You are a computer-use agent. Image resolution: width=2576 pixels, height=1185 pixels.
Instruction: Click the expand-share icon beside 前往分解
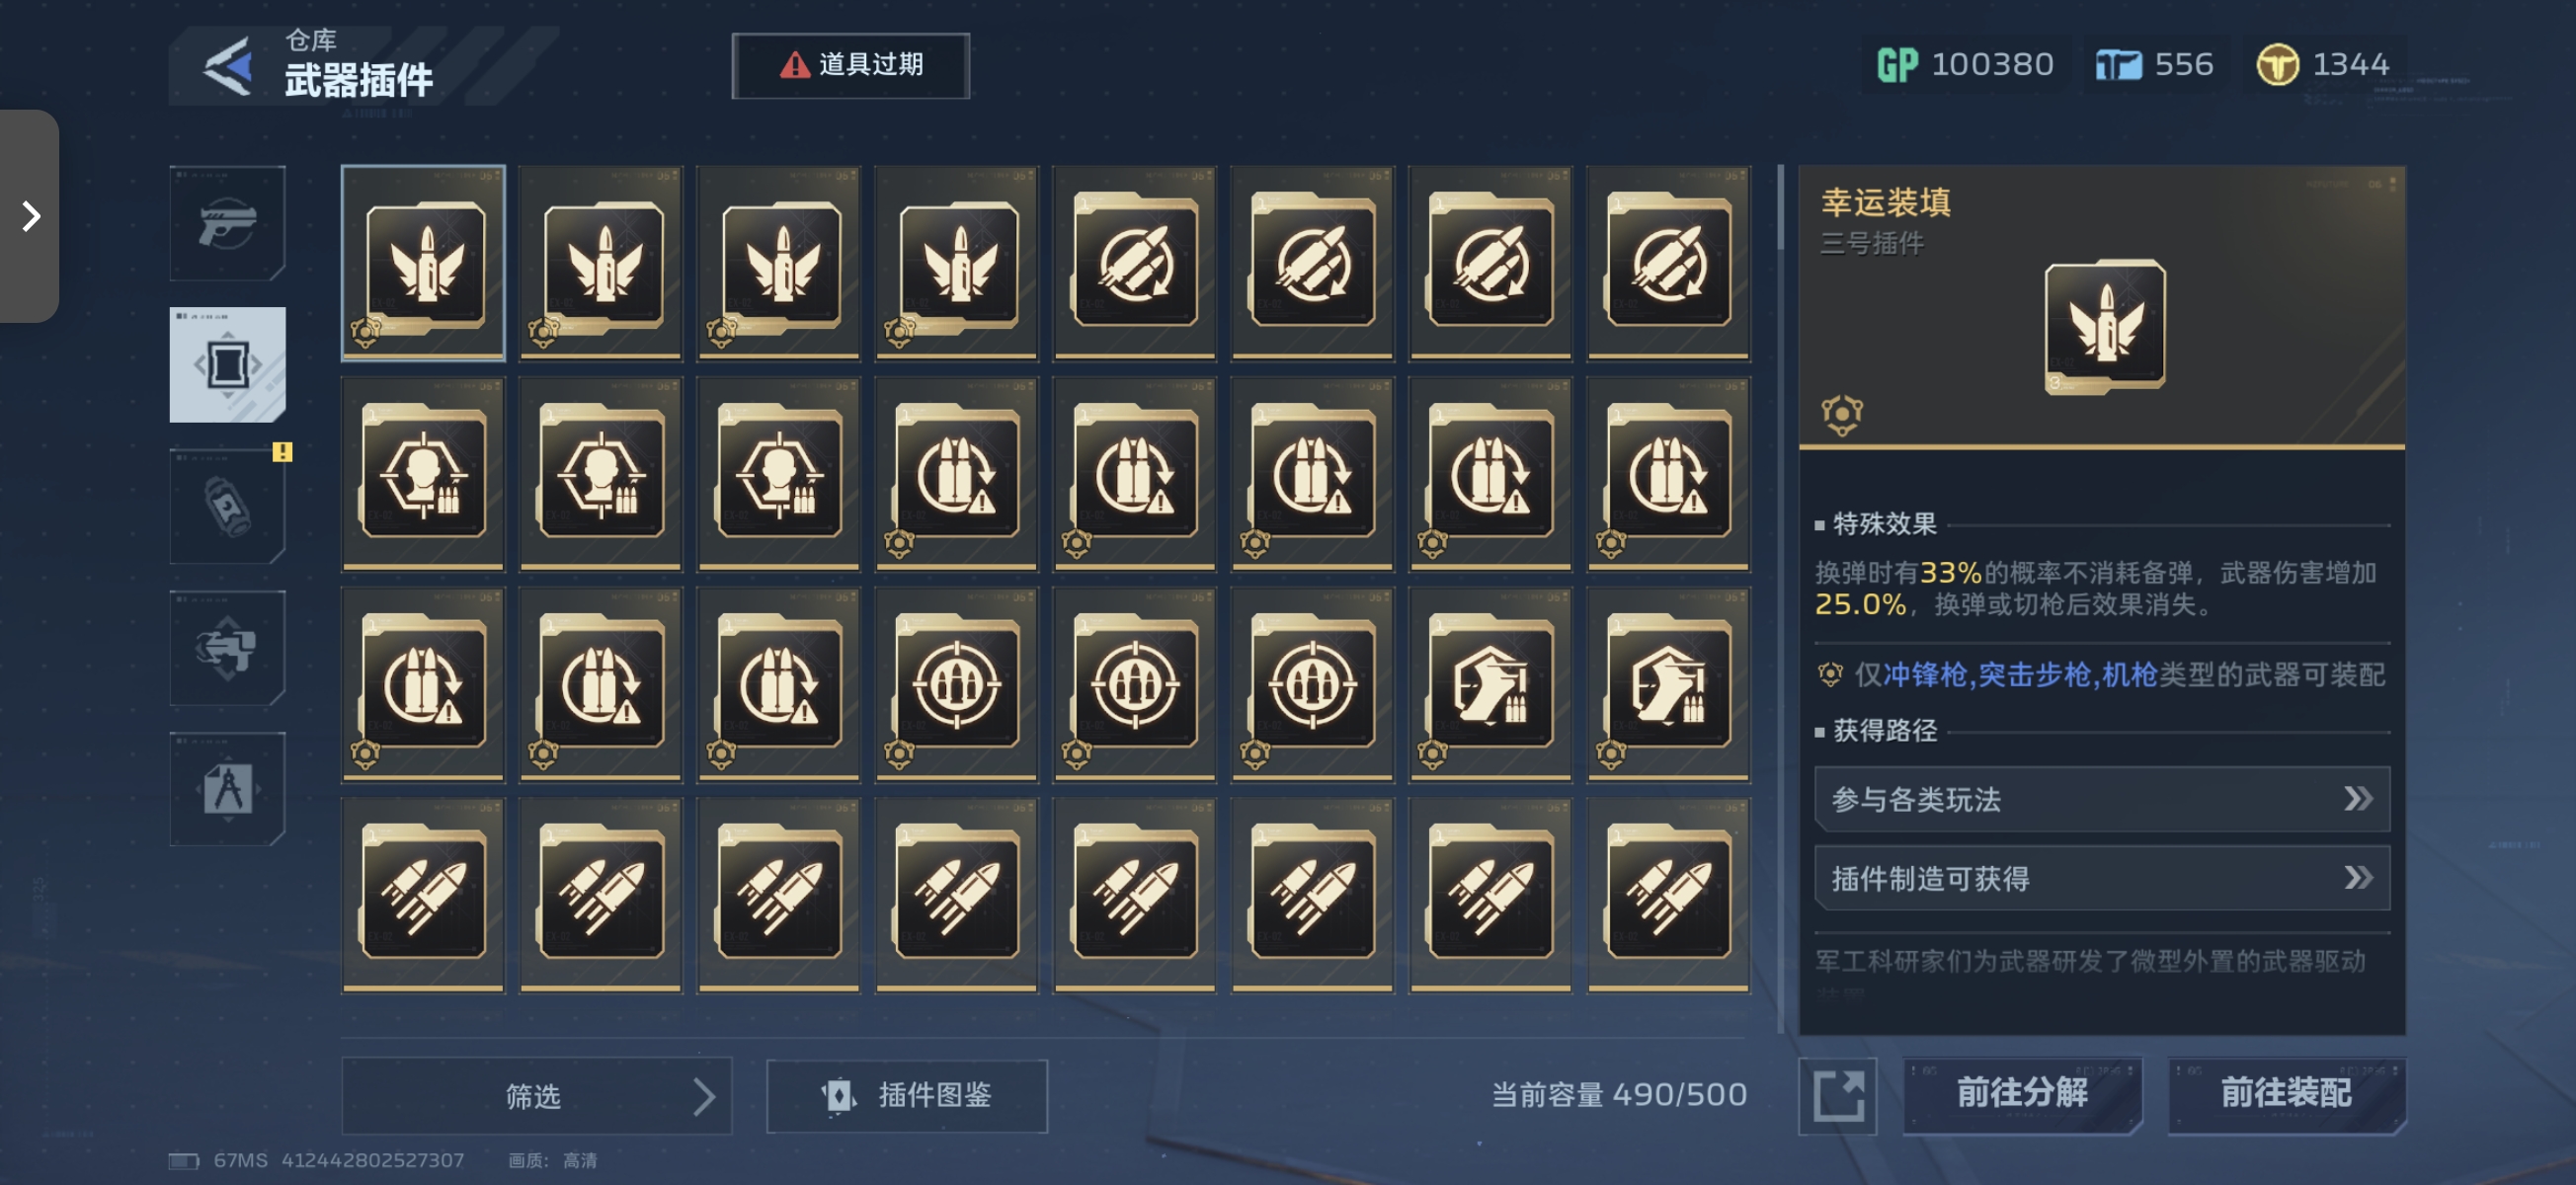tap(1838, 1095)
